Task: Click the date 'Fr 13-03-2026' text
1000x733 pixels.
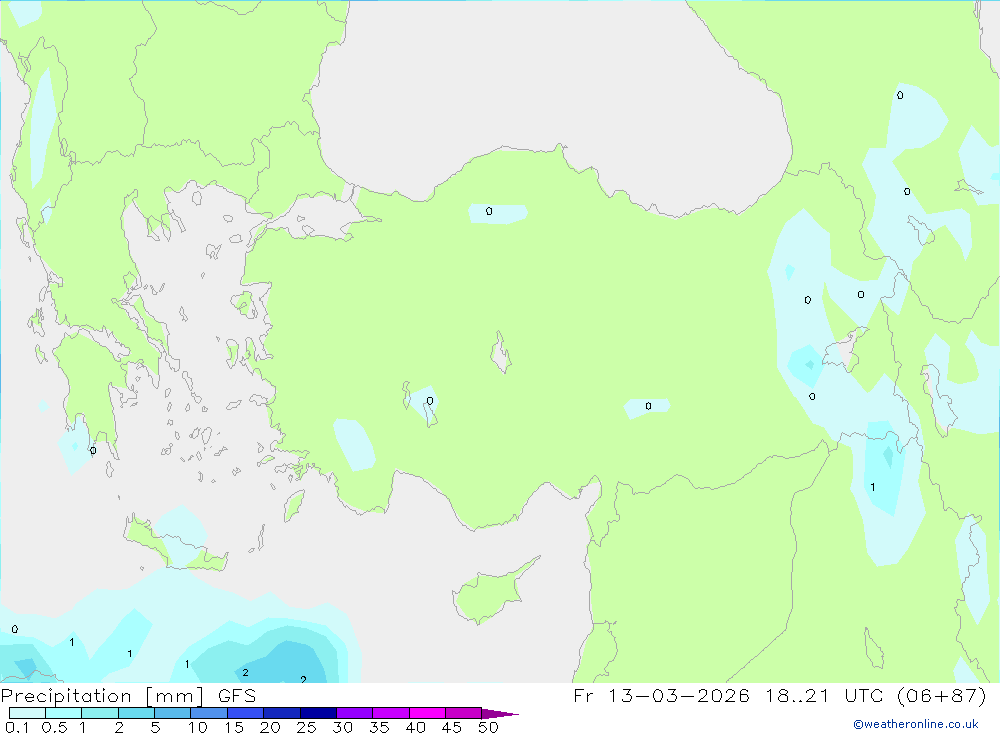Action: pyautogui.click(x=661, y=695)
